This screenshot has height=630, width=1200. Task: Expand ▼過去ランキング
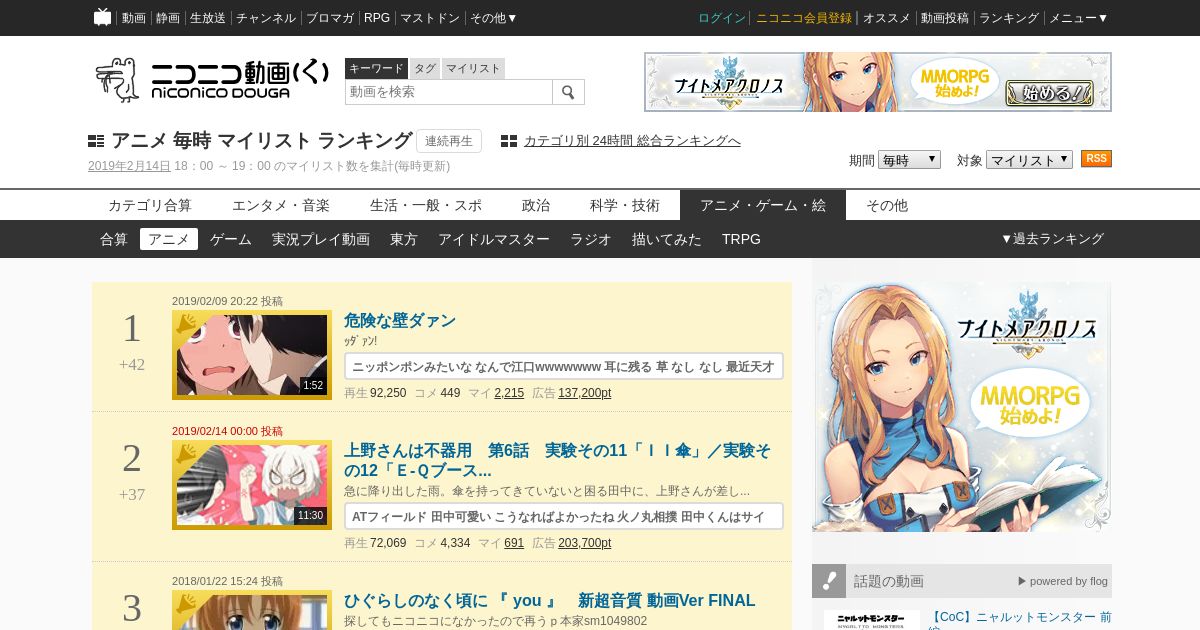pyautogui.click(x=1052, y=239)
